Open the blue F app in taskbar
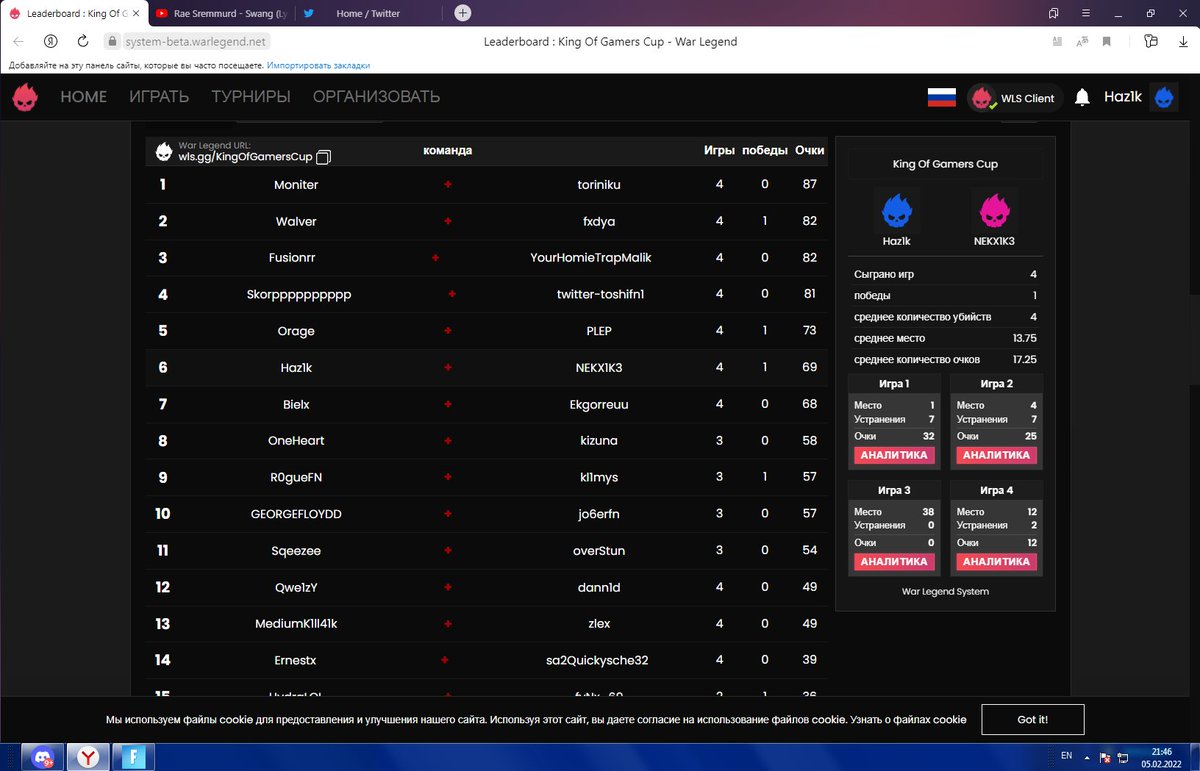The height and width of the screenshot is (771, 1200). click(x=134, y=755)
